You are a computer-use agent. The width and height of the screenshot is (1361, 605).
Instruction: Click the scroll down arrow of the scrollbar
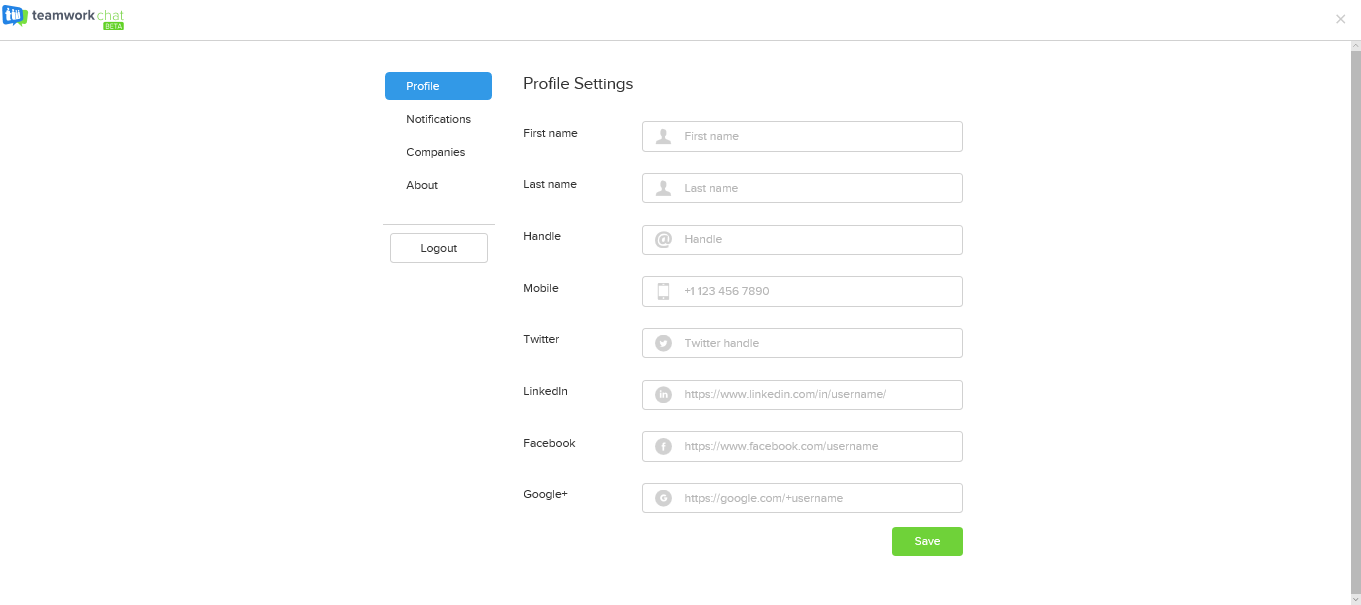[1355, 599]
